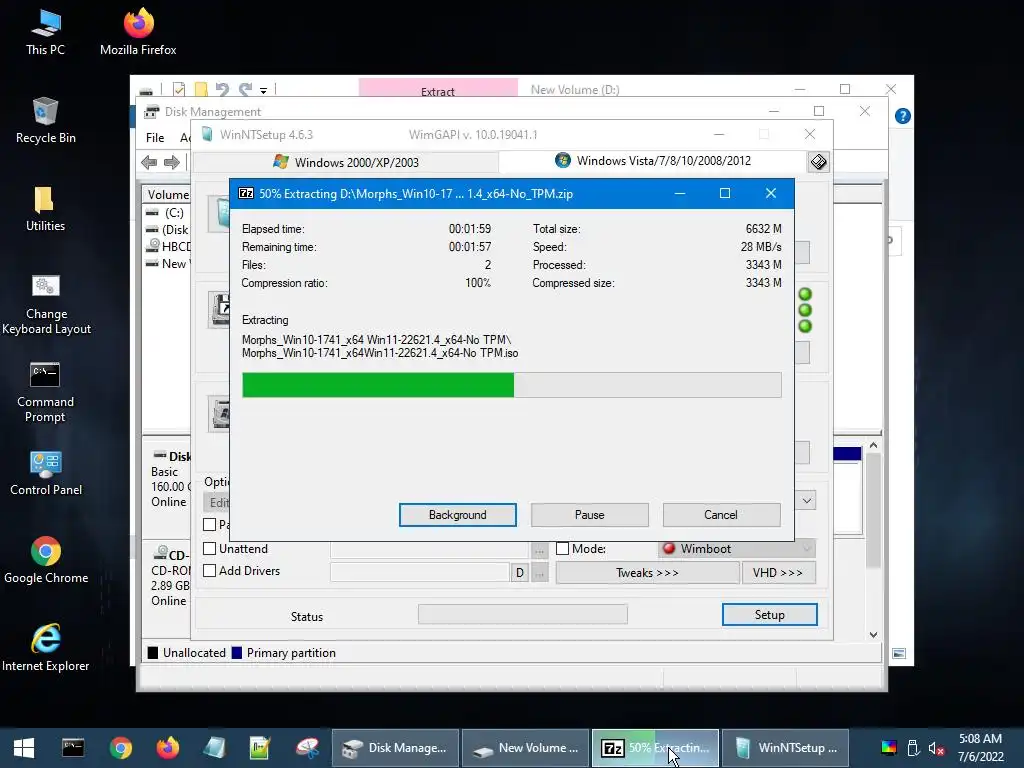Click the Disk Management forward arrow
Viewport: 1024px width, 768px height.
[x=172, y=162]
